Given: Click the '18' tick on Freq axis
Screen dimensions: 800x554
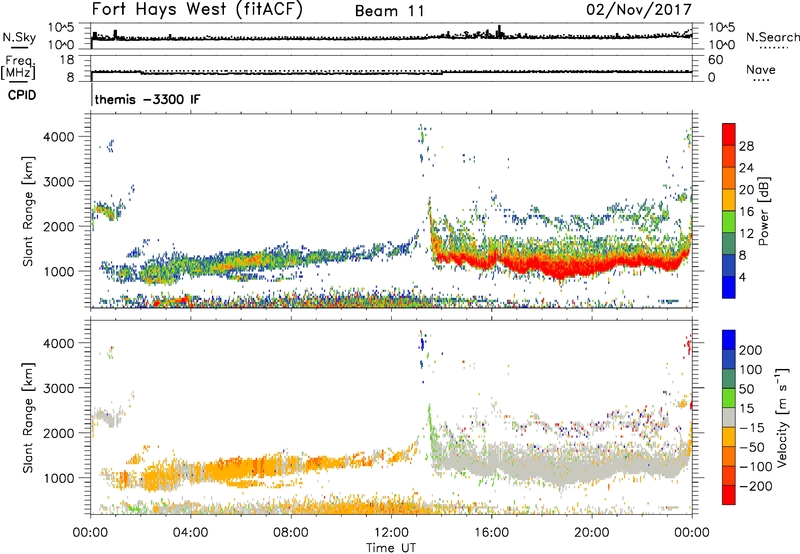Looking at the screenshot, I should pyautogui.click(x=66, y=60).
